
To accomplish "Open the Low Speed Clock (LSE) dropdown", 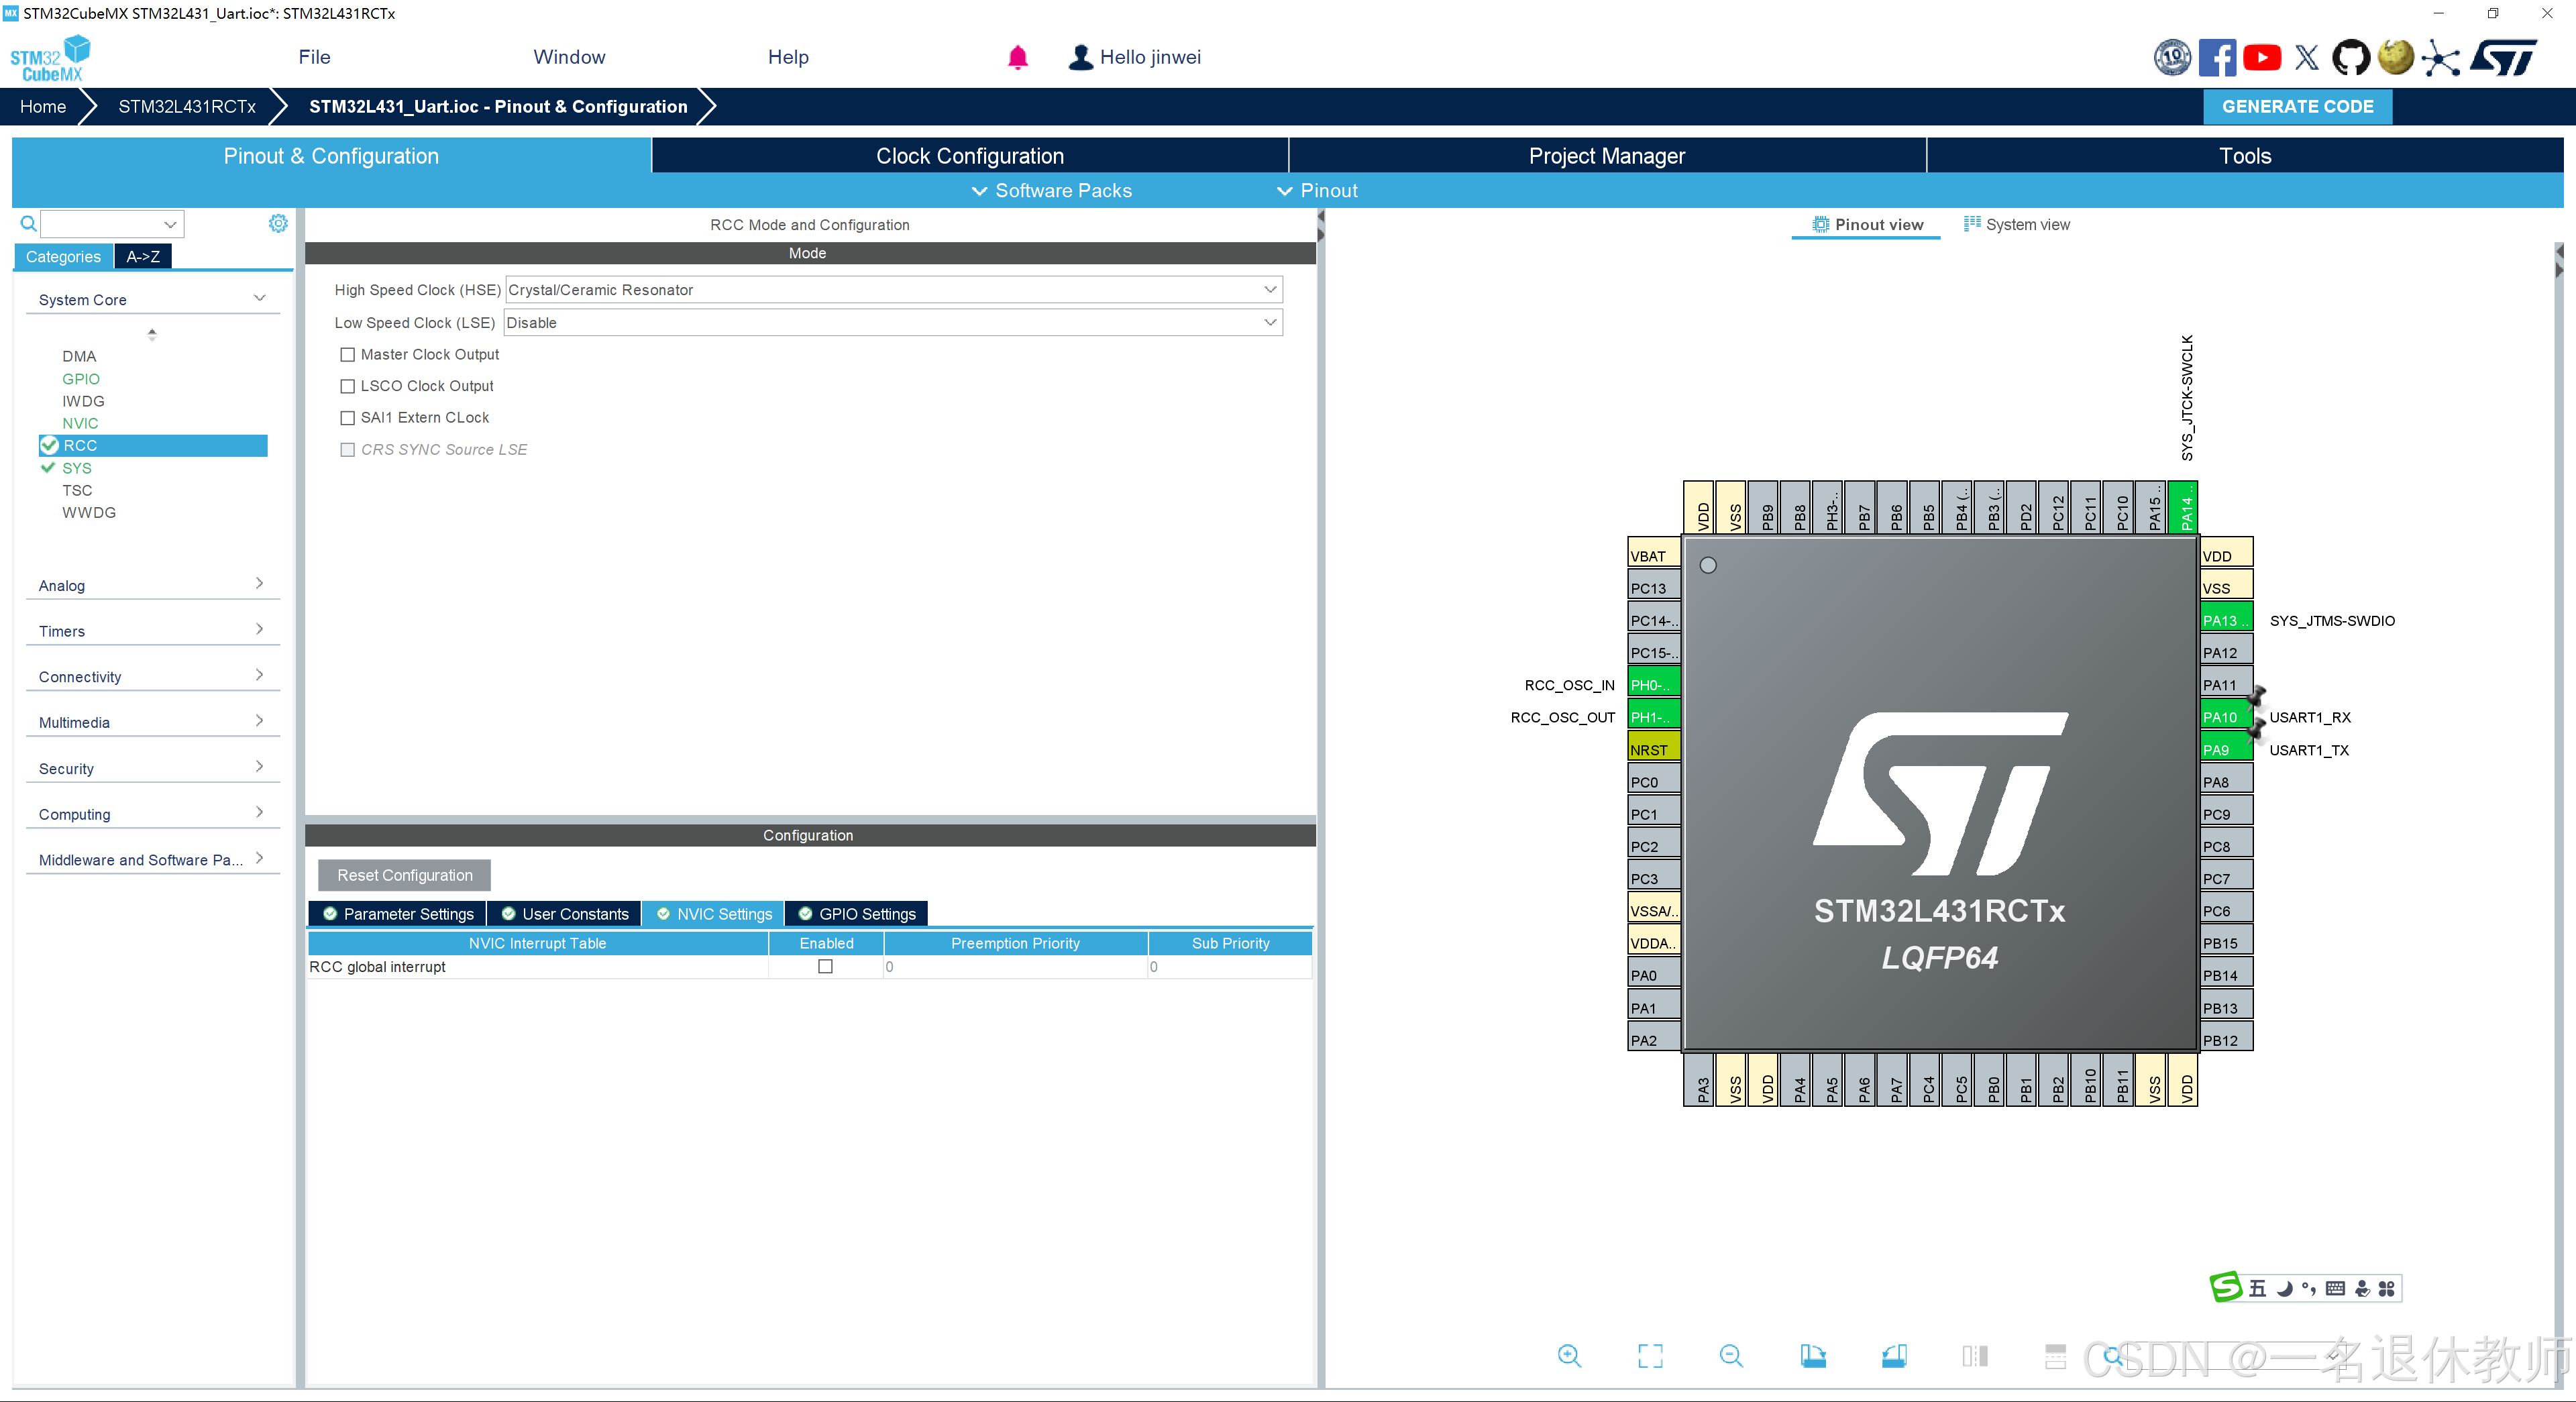I will [x=1270, y=322].
